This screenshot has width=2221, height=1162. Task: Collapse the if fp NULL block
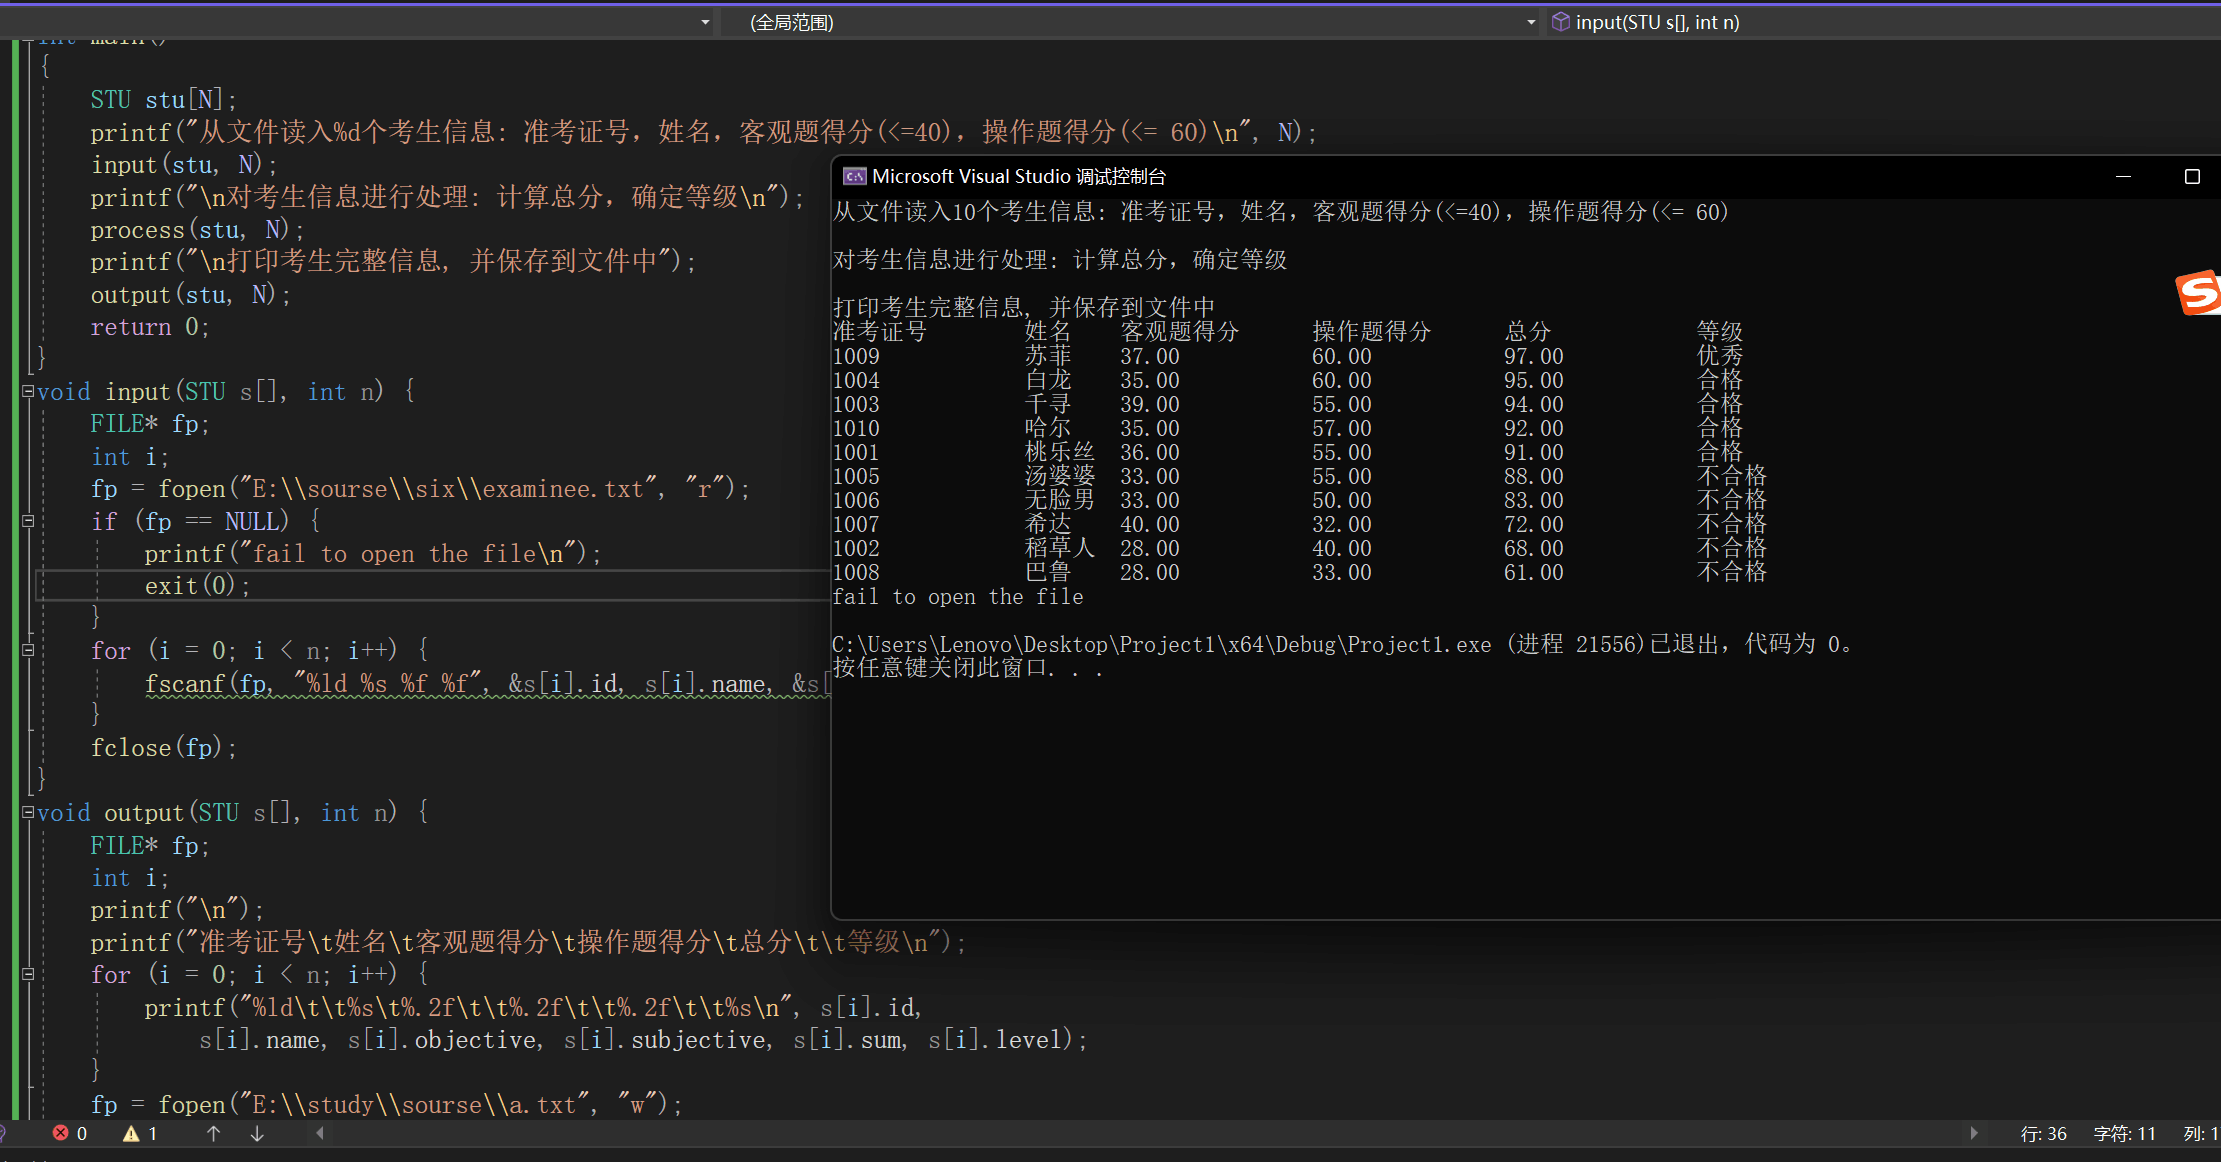coord(28,521)
